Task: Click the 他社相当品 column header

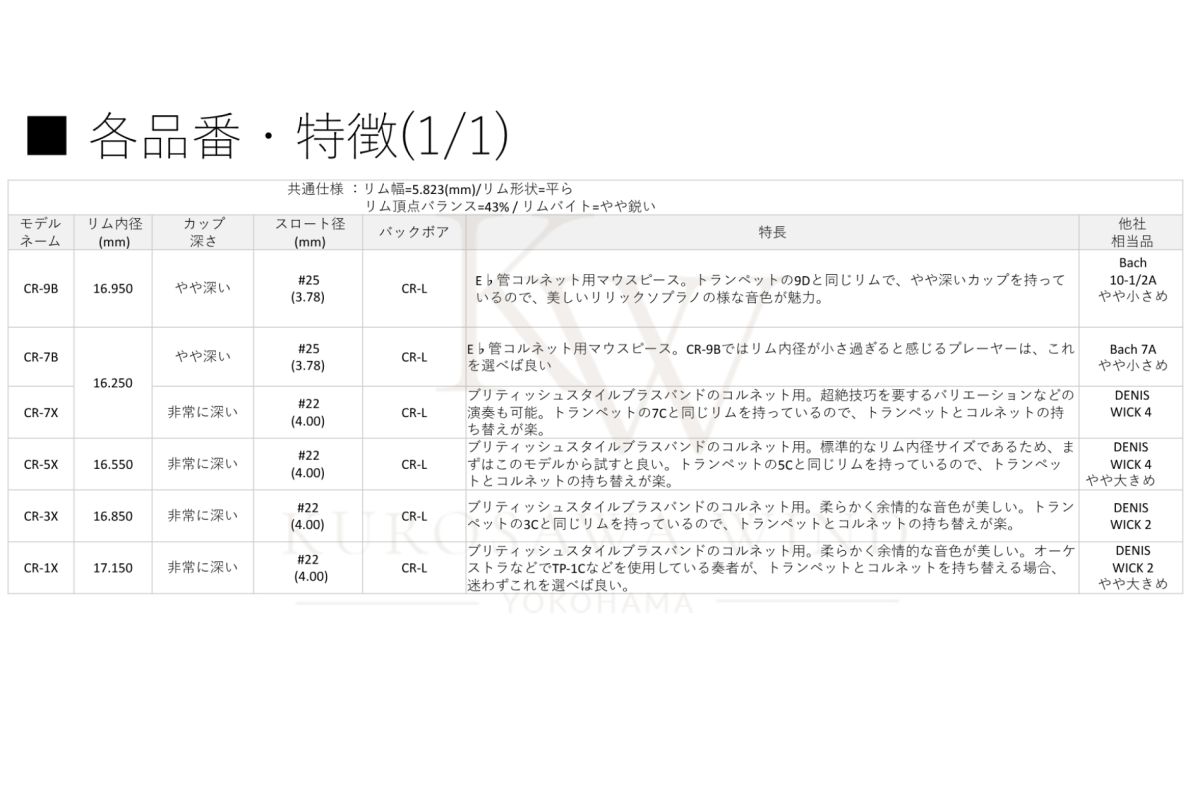Action: click(x=1131, y=232)
